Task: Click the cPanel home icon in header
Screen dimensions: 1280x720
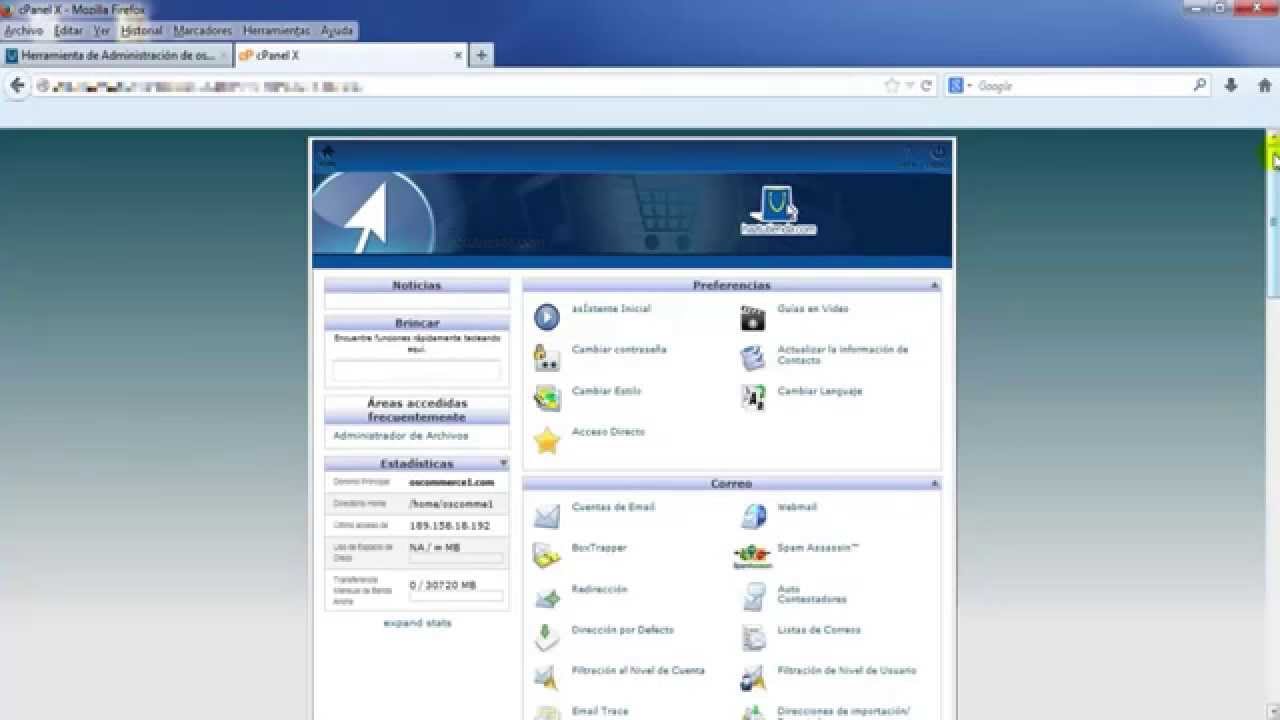Action: click(327, 155)
